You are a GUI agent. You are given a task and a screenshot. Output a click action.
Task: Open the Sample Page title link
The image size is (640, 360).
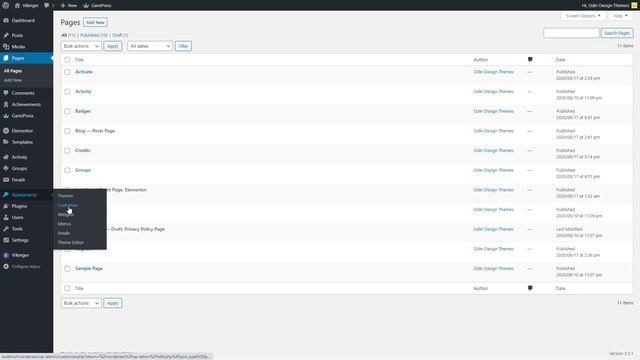click(89, 269)
